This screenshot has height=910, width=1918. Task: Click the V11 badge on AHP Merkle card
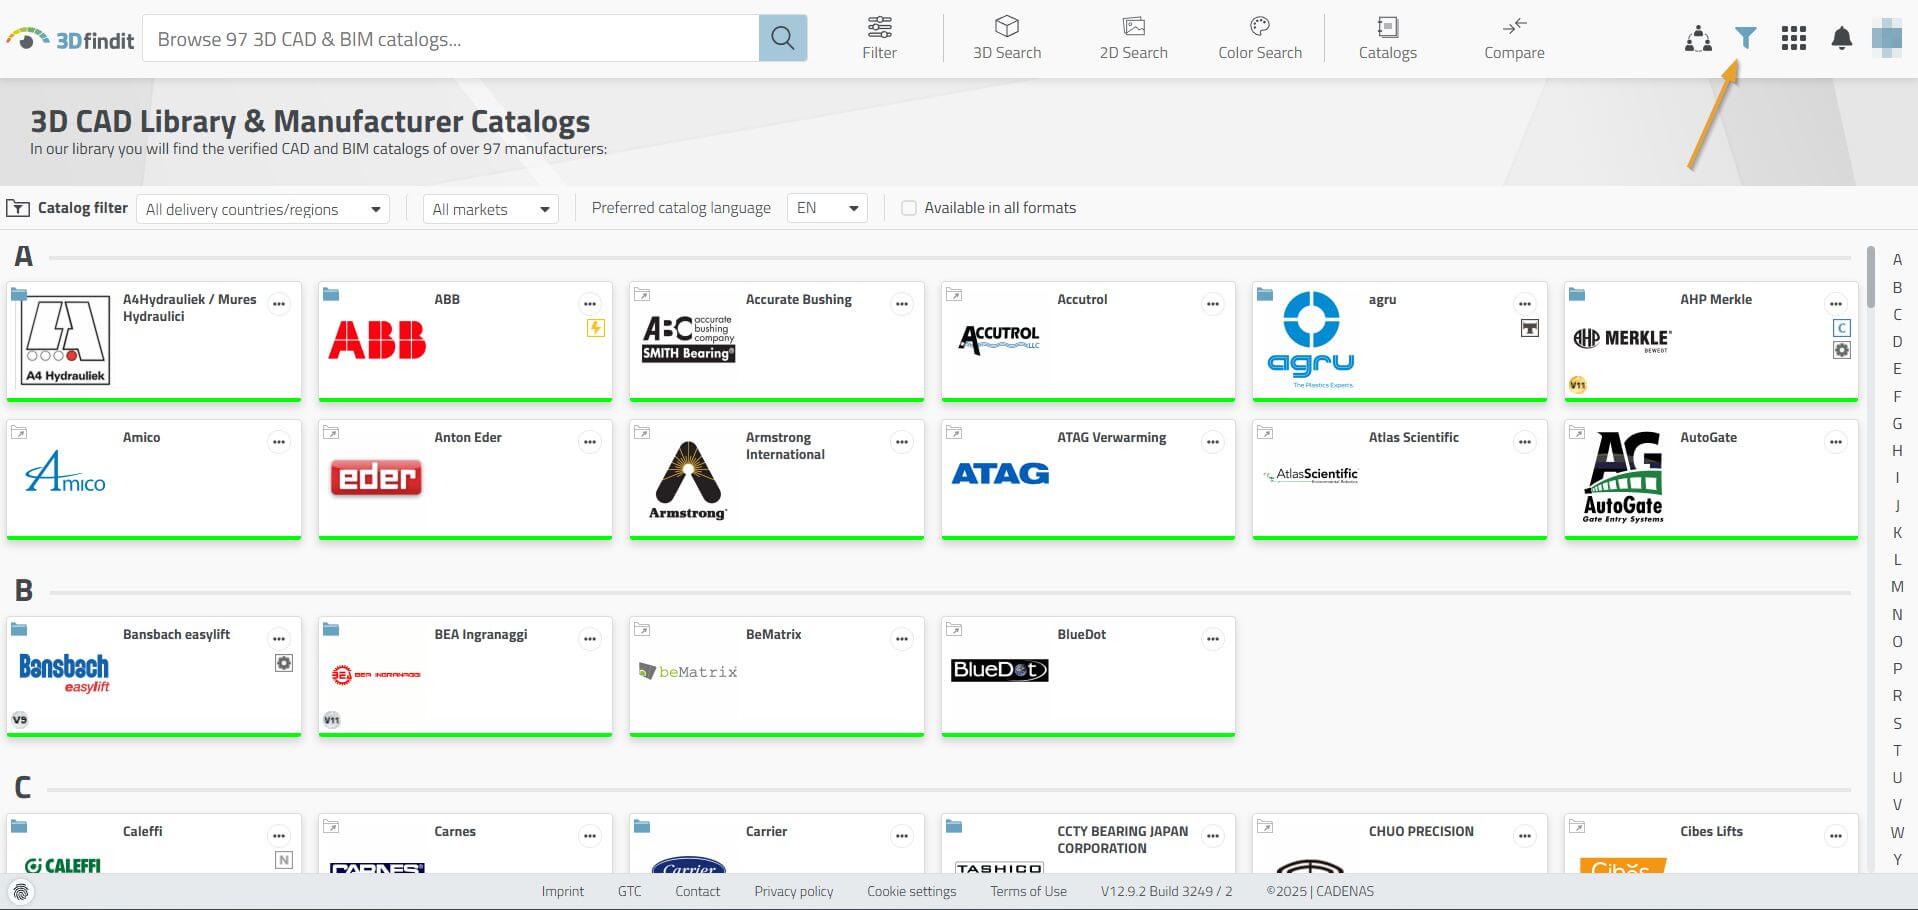(1578, 384)
